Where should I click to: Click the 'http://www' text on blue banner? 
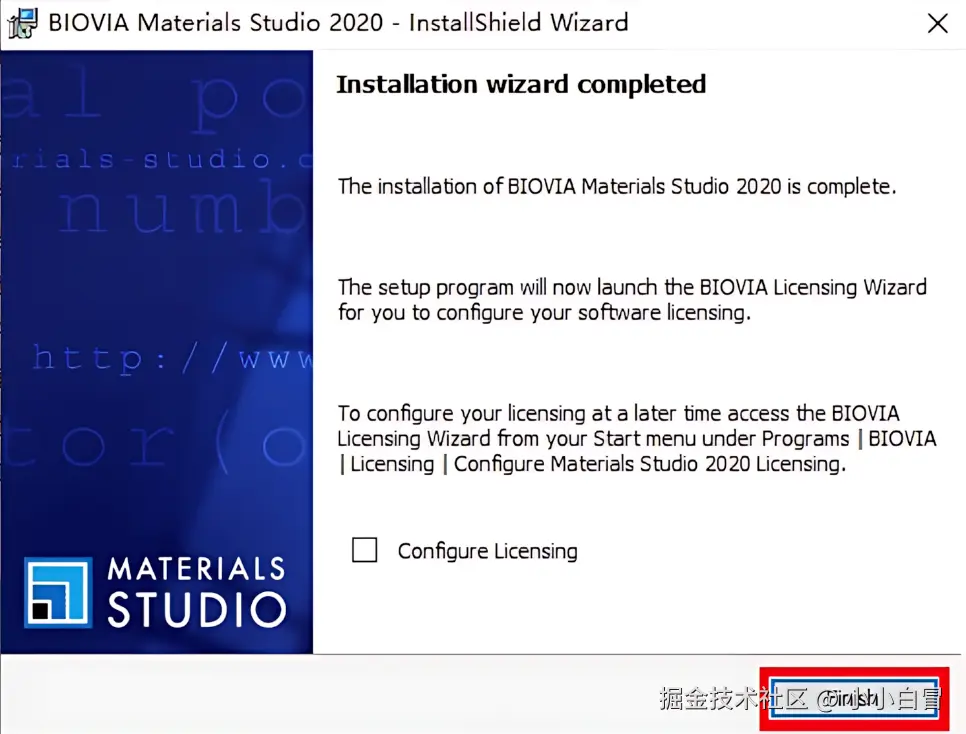[x=172, y=358]
